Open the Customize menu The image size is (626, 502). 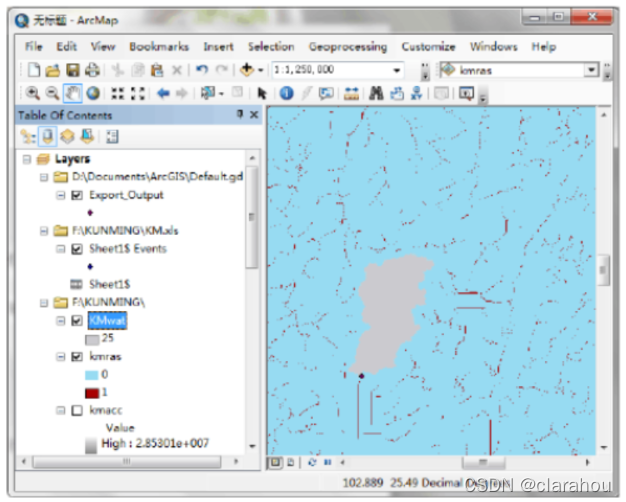[428, 47]
